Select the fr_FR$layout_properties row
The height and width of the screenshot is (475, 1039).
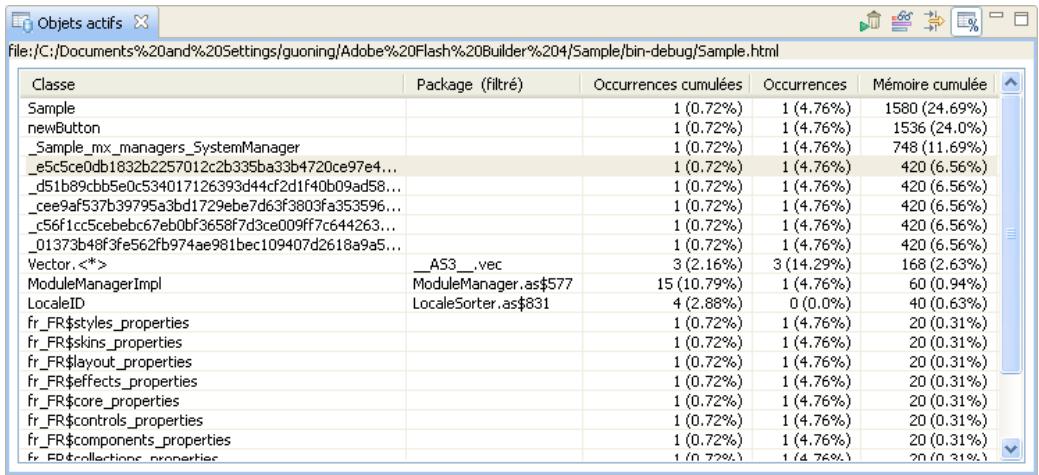(511, 362)
